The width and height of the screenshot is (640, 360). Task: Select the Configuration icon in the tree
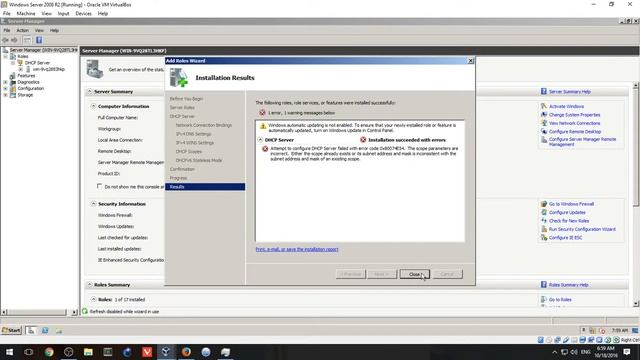[x=13, y=89]
